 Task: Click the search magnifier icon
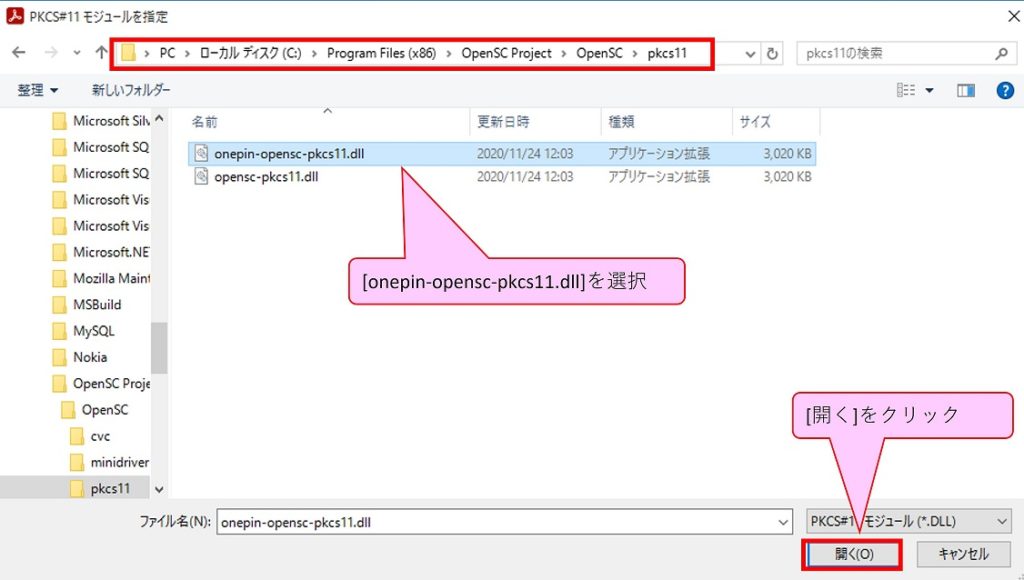click(1001, 53)
